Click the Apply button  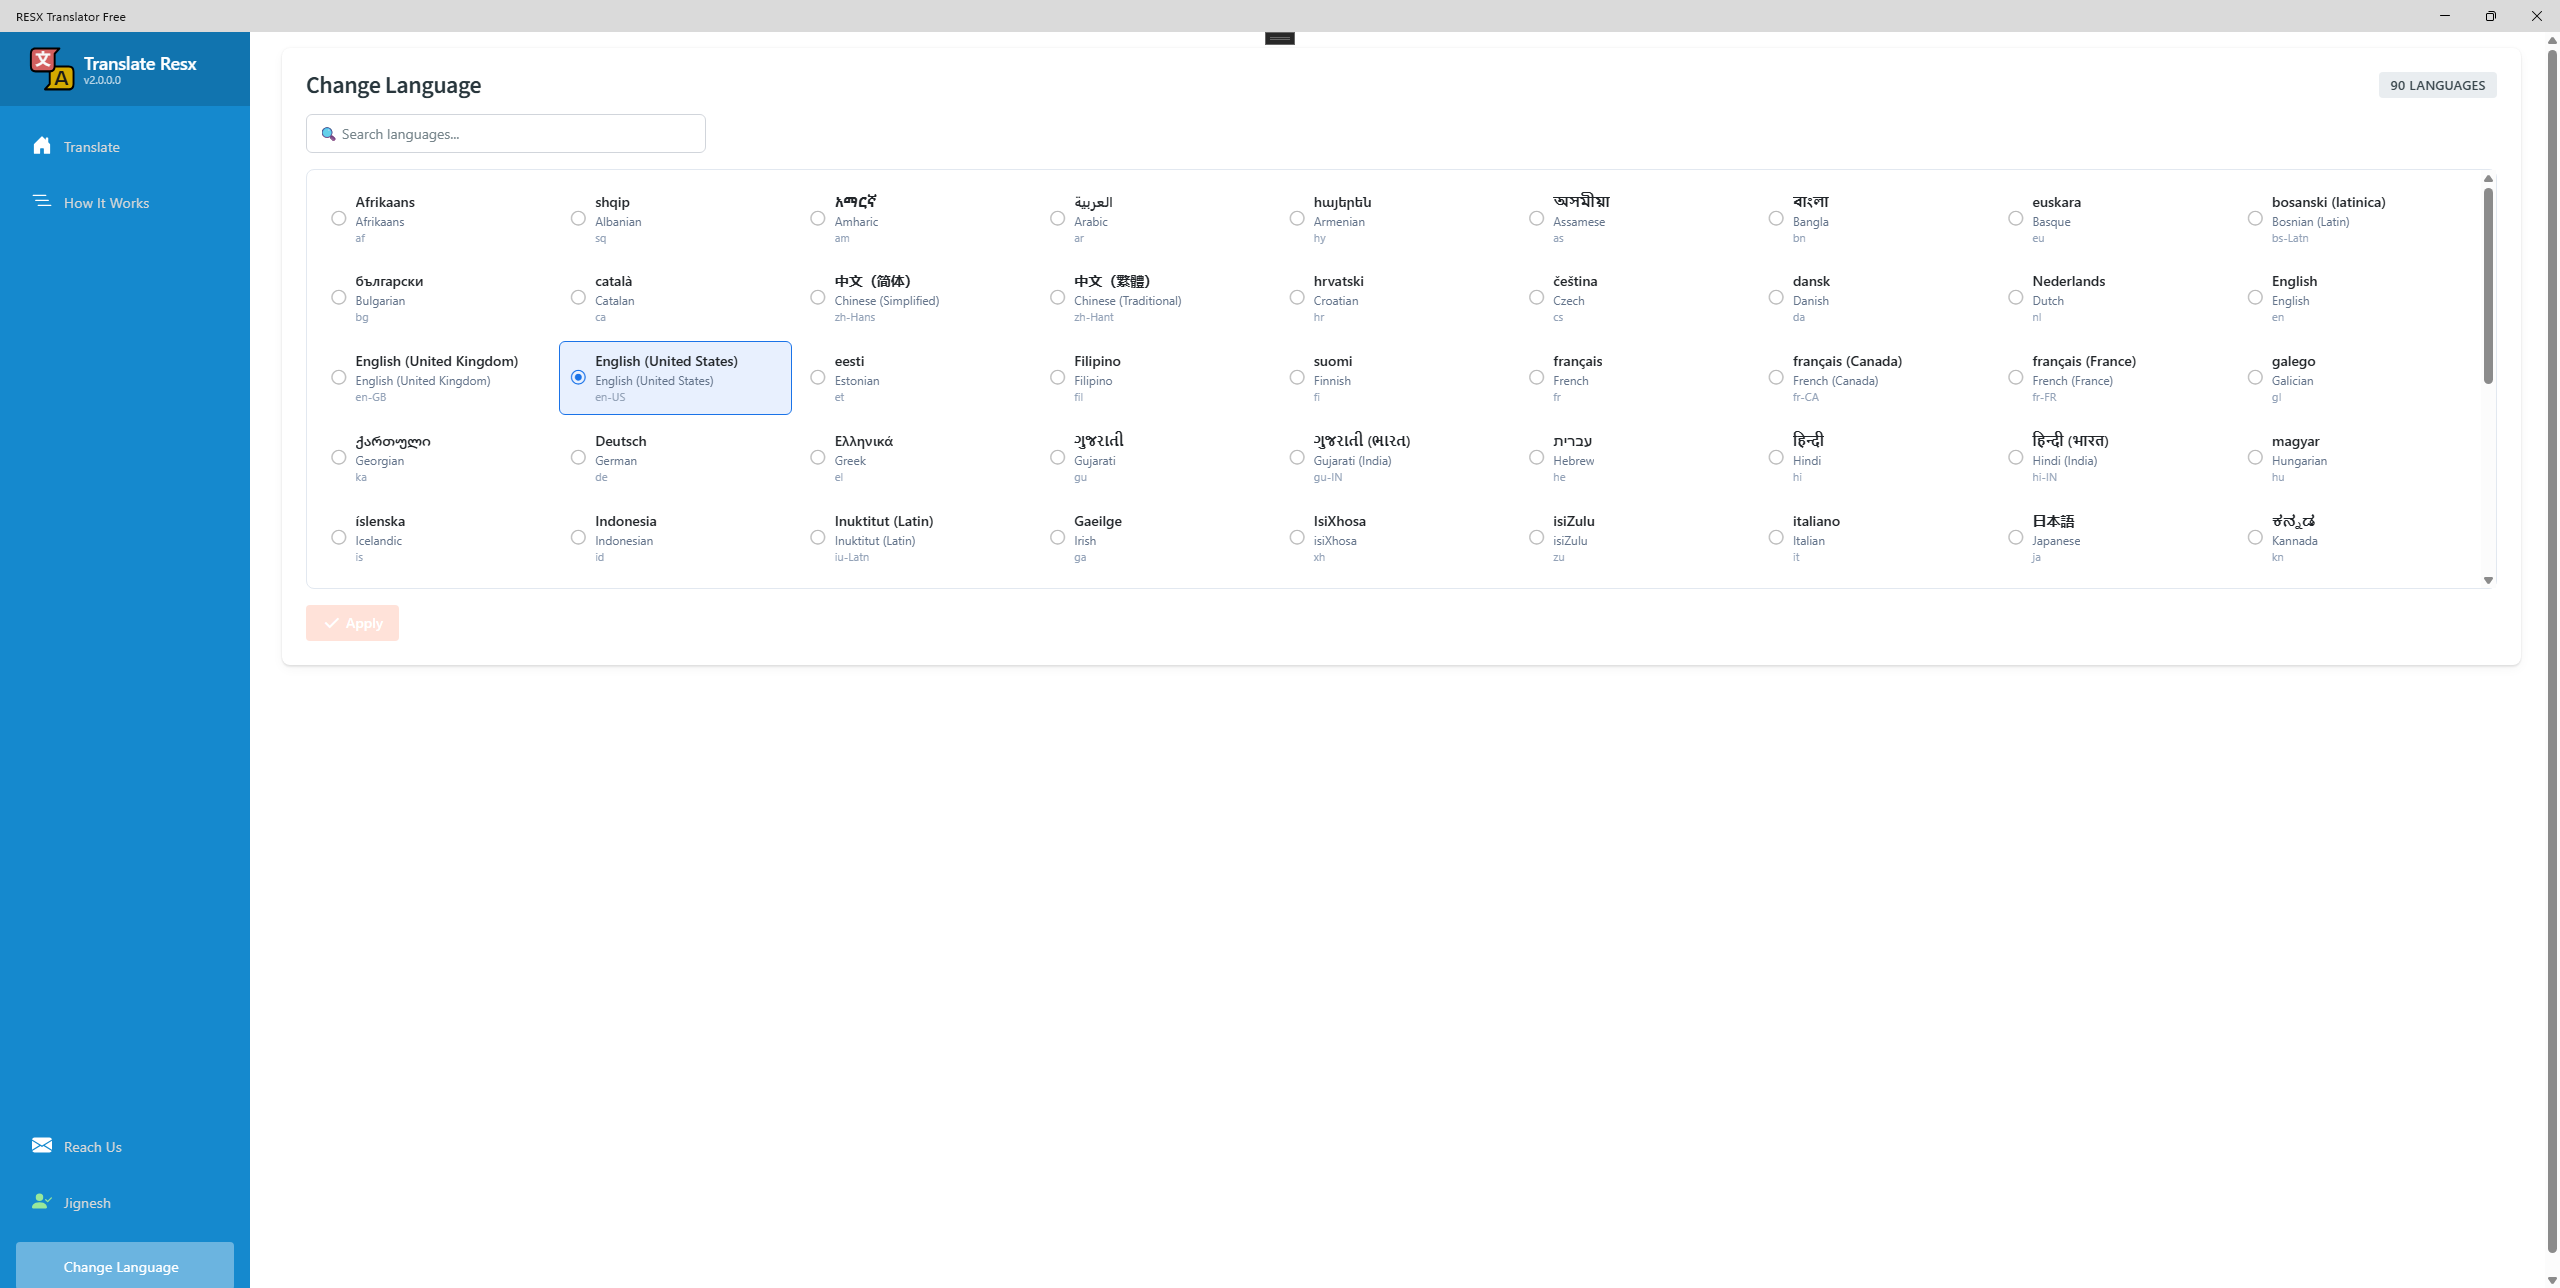352,622
